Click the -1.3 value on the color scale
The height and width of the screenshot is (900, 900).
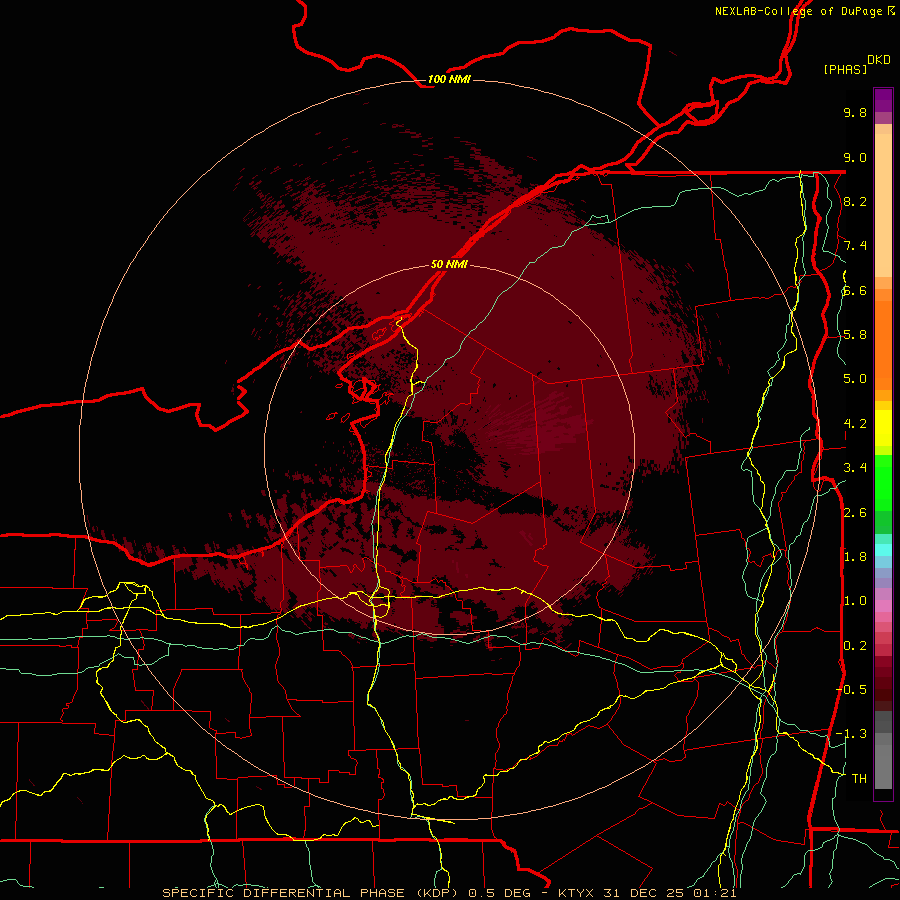point(851,734)
